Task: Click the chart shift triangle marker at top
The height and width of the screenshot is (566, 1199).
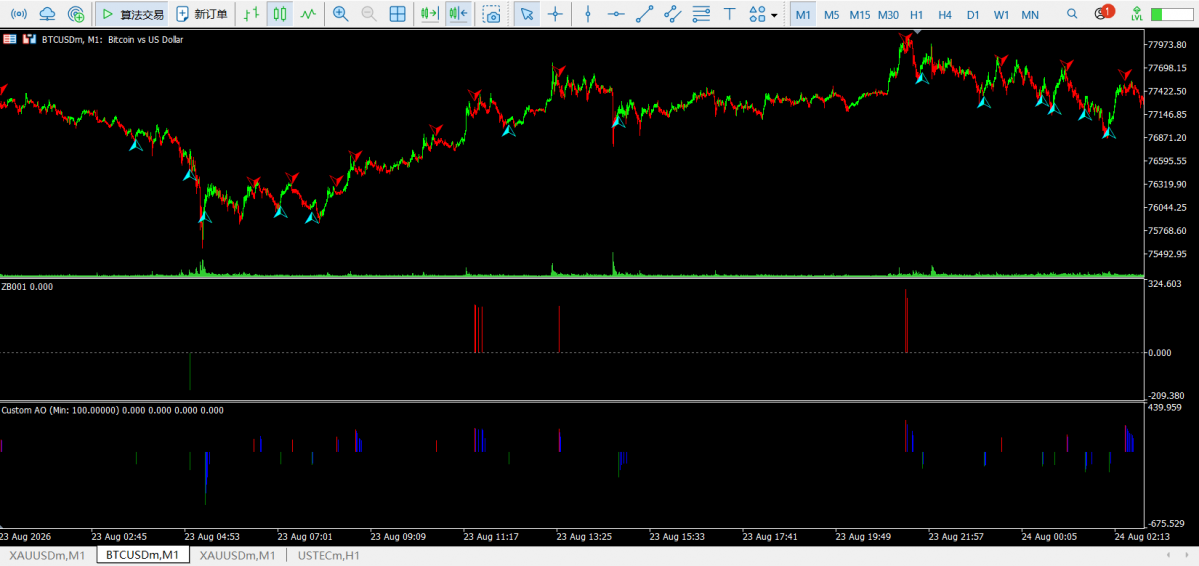Action: click(x=917, y=32)
